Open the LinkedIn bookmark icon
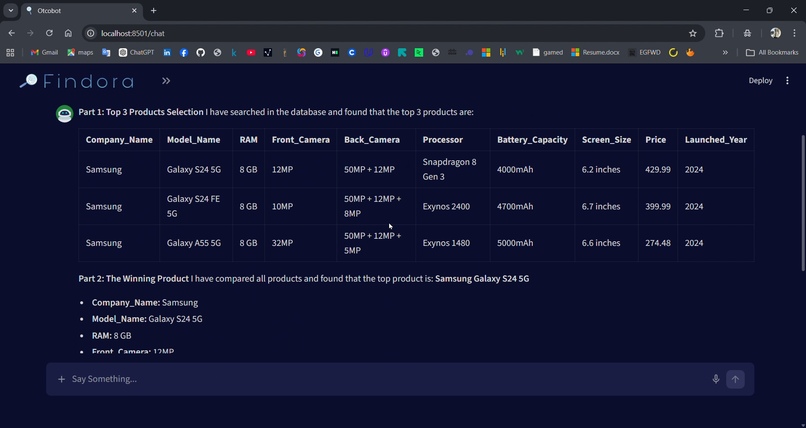This screenshot has height=428, width=806. coord(167,52)
